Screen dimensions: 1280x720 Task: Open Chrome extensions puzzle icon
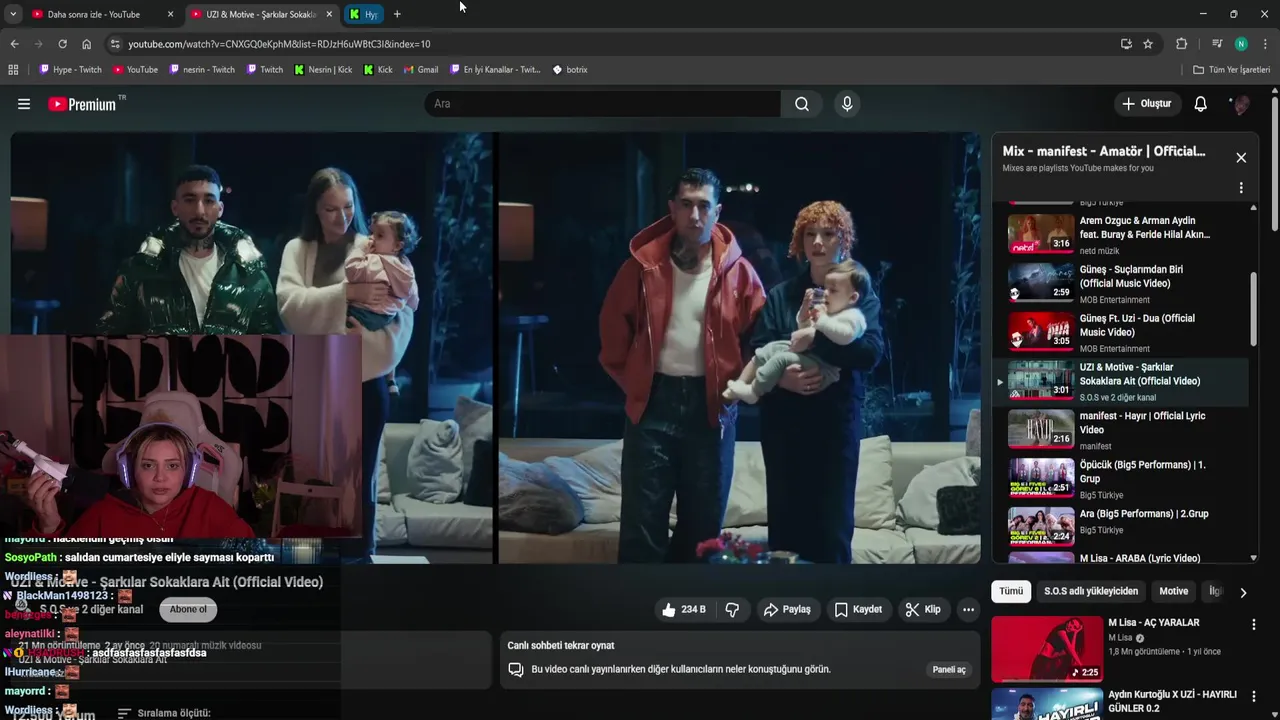tap(1181, 44)
